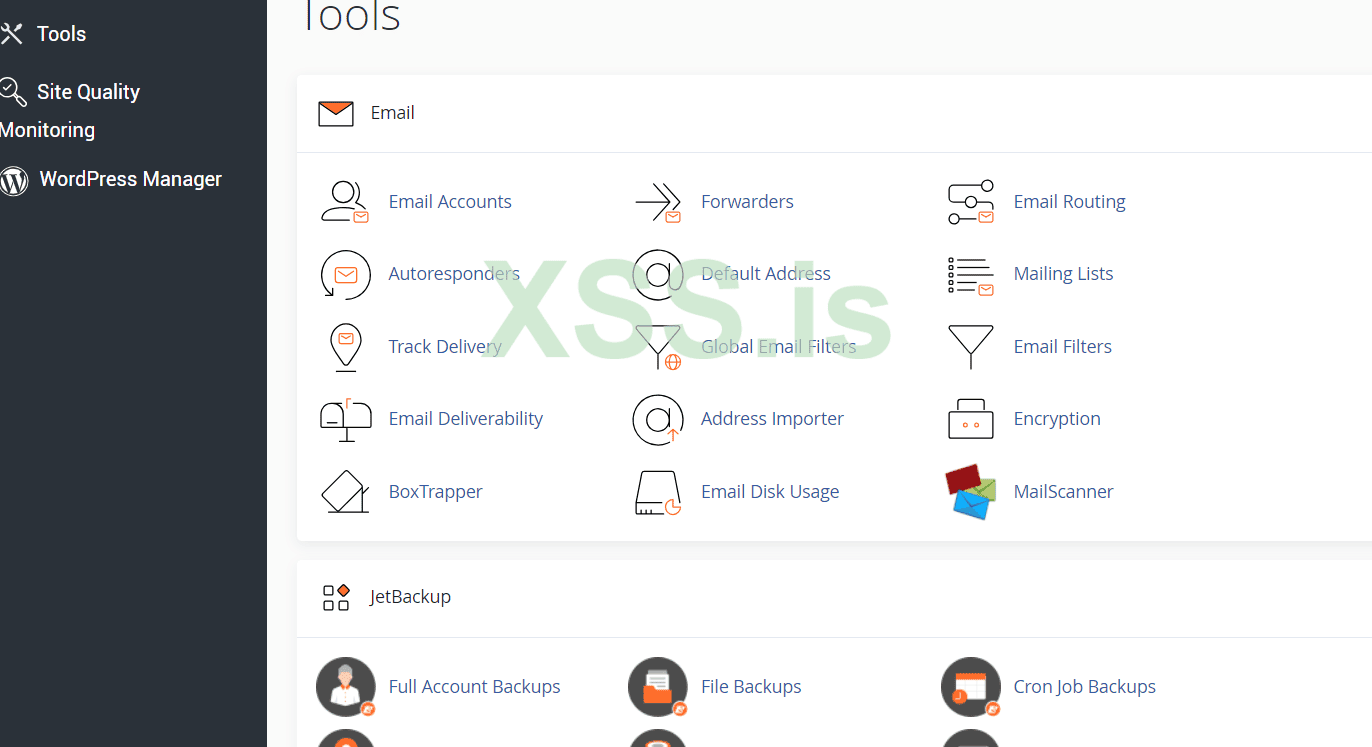Viewport: 1372px width, 747px height.
Task: Open WordPress Manager from the sidebar
Action: [130, 178]
